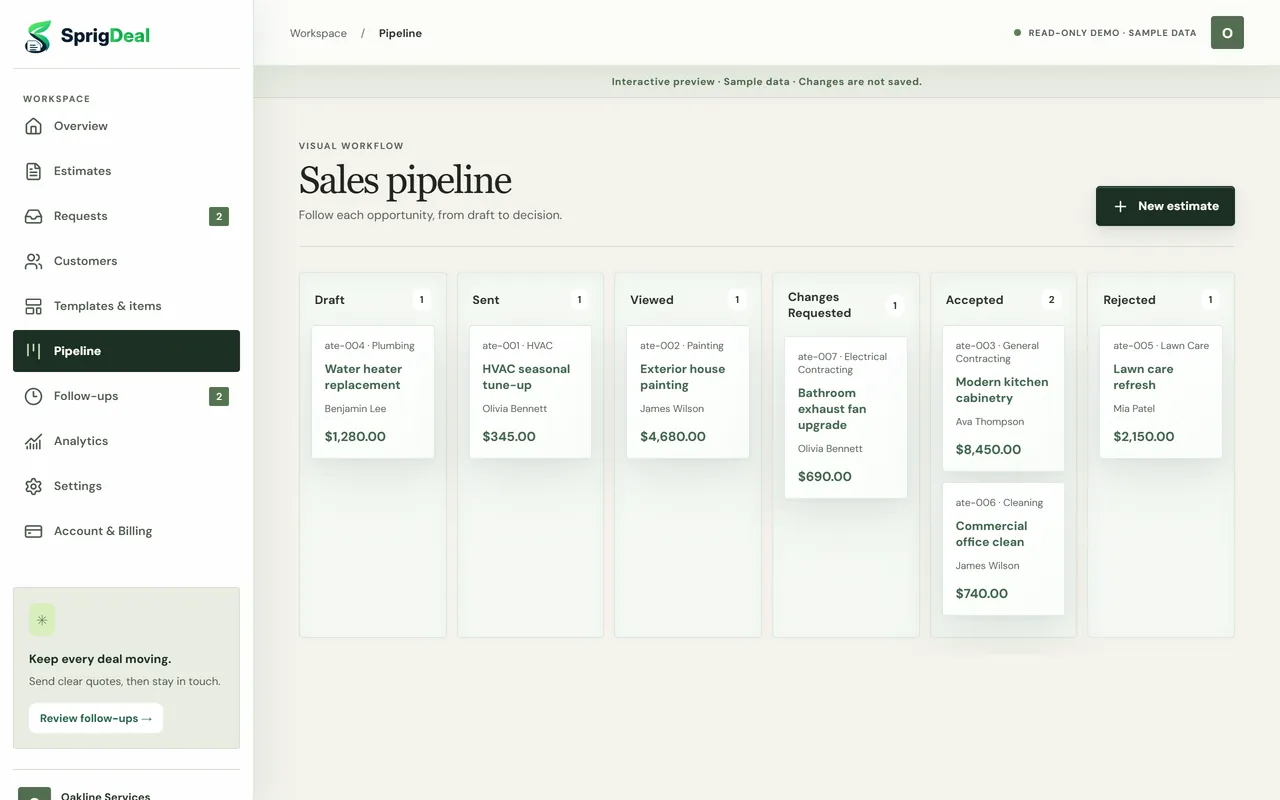Image resolution: width=1280 pixels, height=800 pixels.
Task: Open the Settings menu label
Action: pyautogui.click(x=78, y=486)
